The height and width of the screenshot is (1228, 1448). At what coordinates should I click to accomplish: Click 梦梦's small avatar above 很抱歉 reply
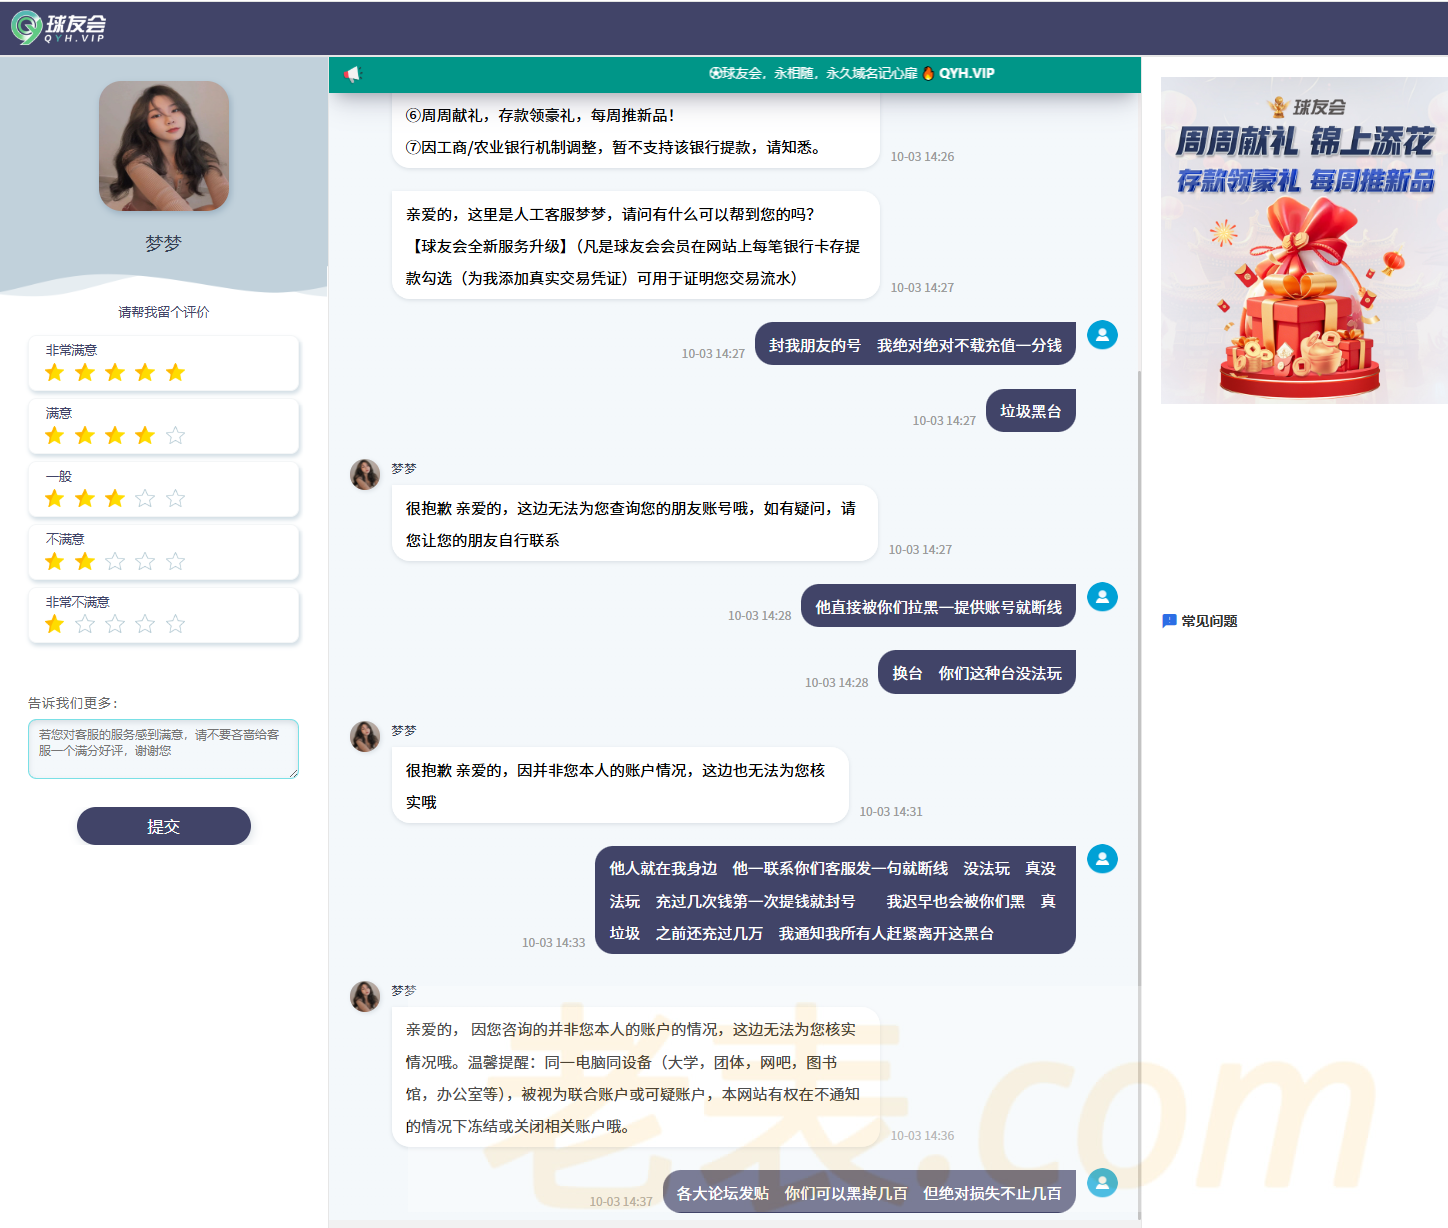point(365,474)
